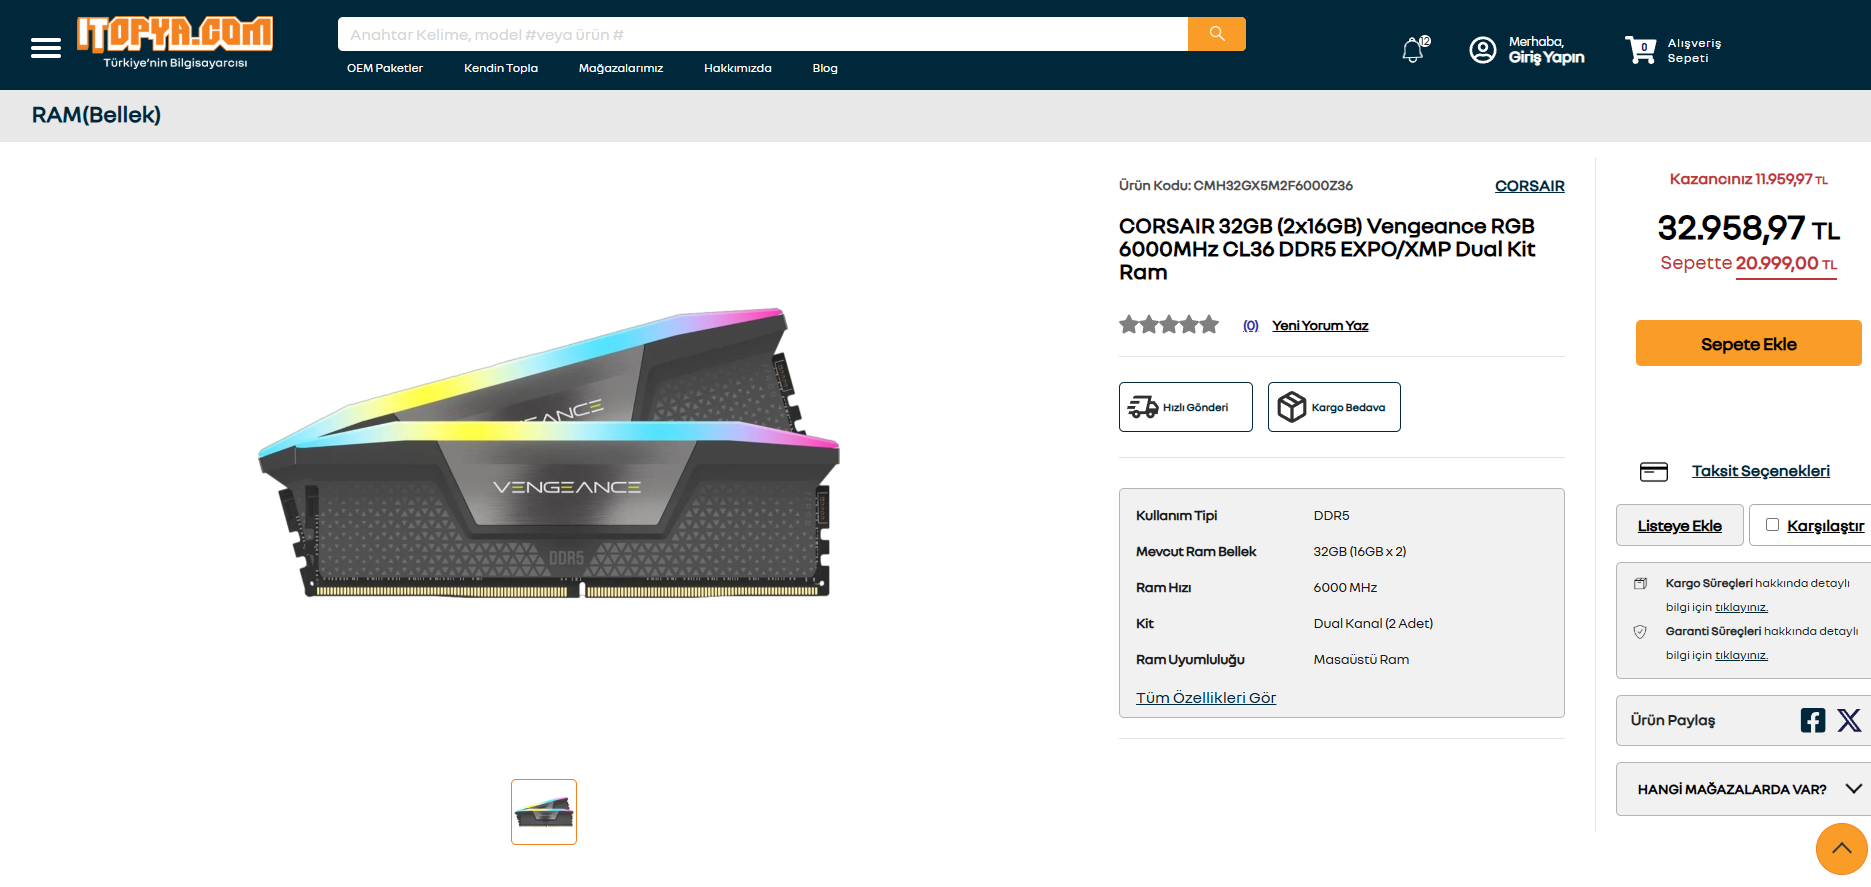Viewport: 1871px width, 887px height.
Task: Click the orange search magnifier button
Action: (1217, 34)
